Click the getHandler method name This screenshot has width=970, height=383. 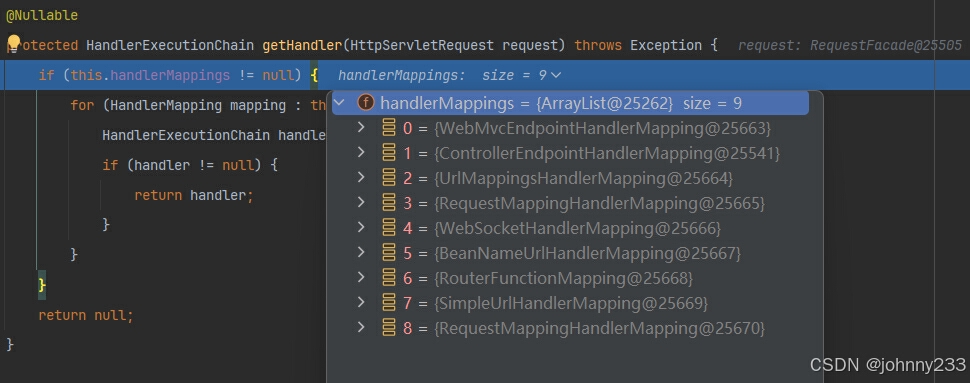click(x=302, y=45)
